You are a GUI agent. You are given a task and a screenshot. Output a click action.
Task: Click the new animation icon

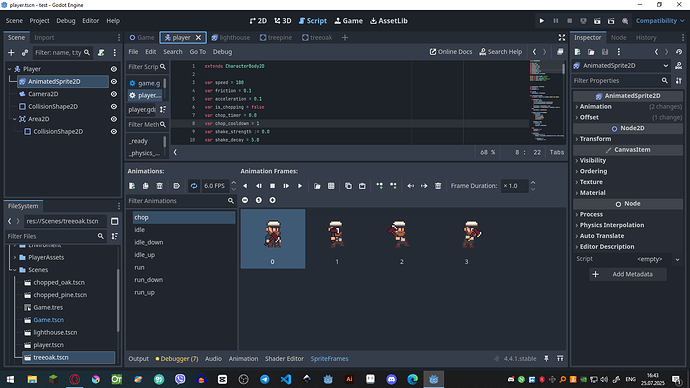point(132,186)
